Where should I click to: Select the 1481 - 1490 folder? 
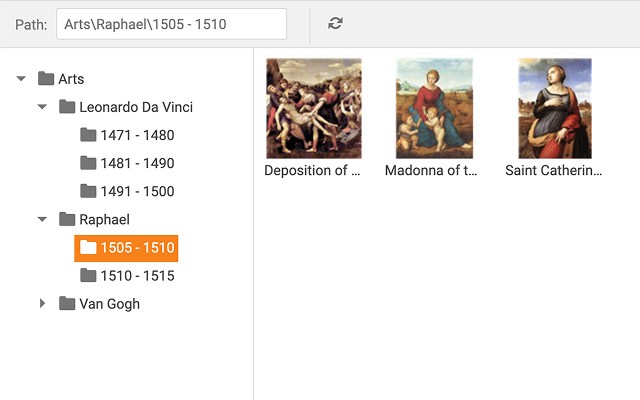pos(127,163)
